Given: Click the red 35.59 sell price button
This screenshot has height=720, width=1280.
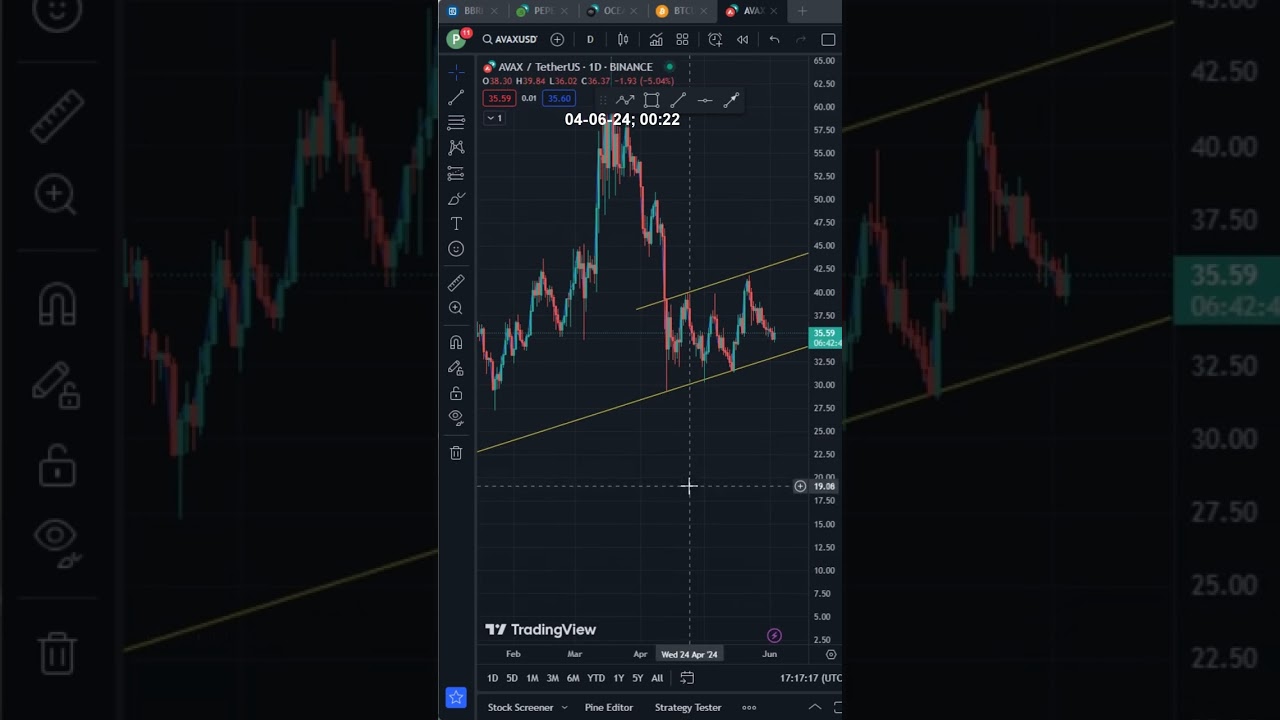Looking at the screenshot, I should pos(499,98).
